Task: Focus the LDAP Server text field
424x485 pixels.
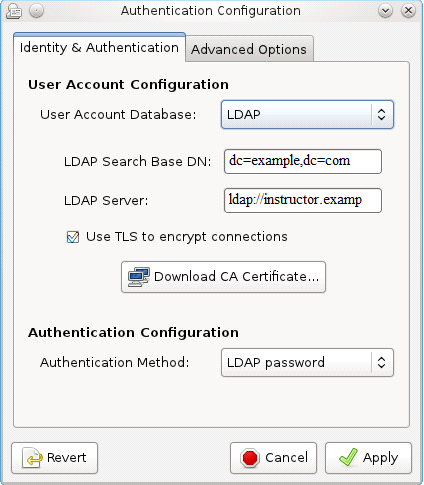Action: pos(303,200)
